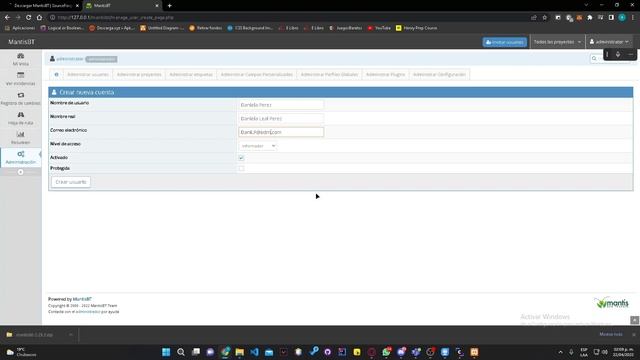
Task: Click the Mantis logo in footer
Action: (611, 303)
